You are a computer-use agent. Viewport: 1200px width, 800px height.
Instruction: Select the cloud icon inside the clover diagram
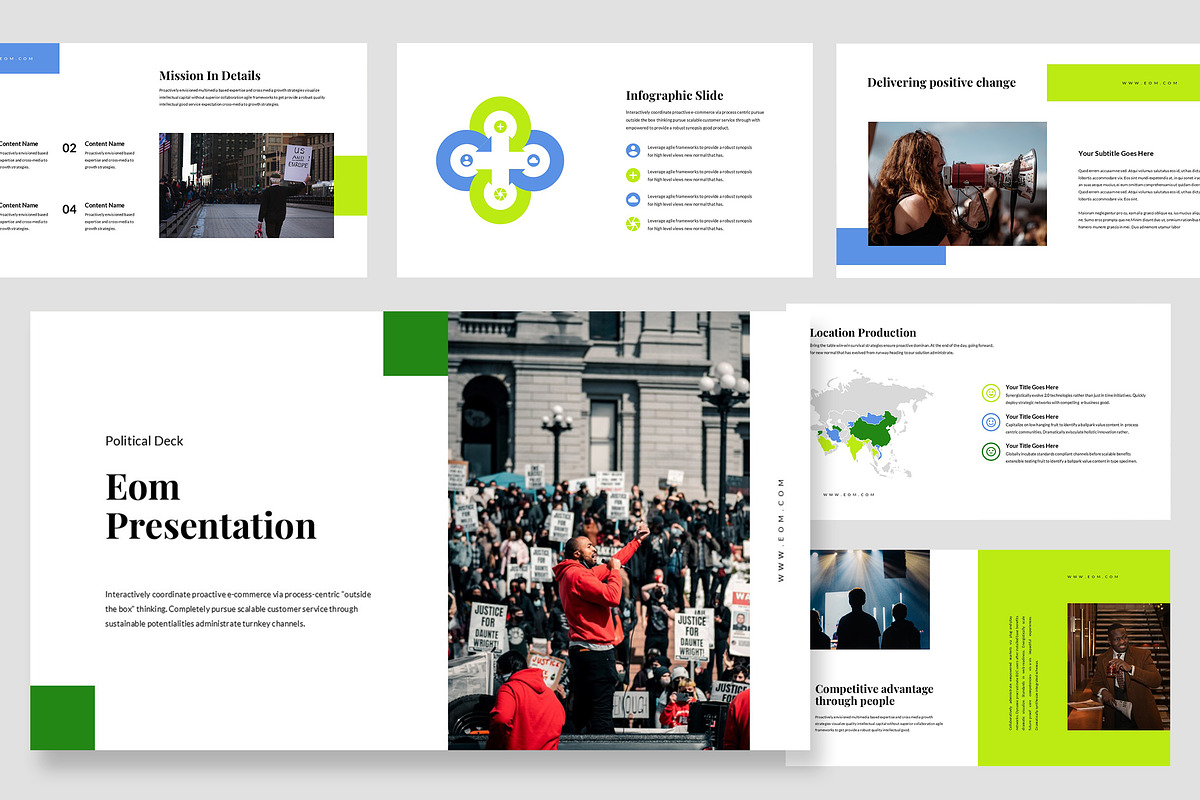534,161
